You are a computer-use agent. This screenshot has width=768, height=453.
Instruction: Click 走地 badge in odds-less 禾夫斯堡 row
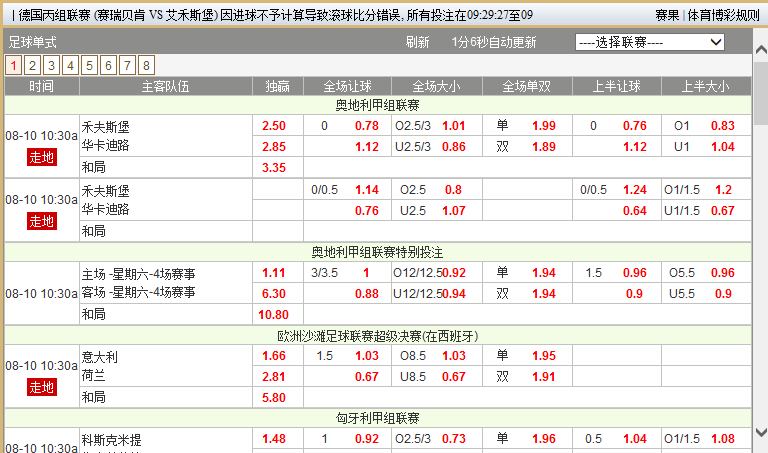point(42,221)
